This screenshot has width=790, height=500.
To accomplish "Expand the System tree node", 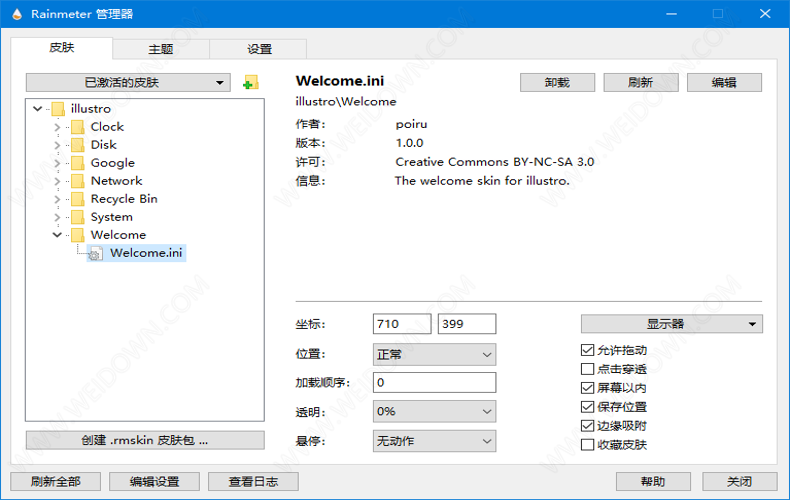I will 57,217.
